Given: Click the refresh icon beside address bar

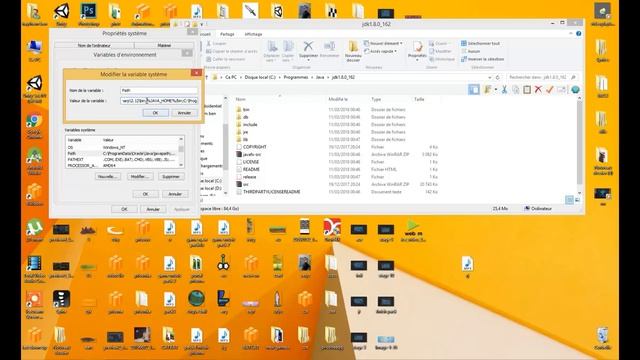Looking at the screenshot, I should [498, 77].
